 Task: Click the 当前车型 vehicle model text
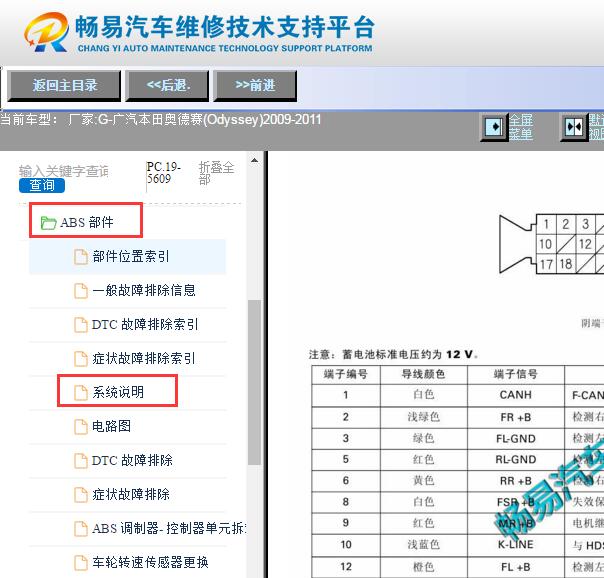point(160,120)
